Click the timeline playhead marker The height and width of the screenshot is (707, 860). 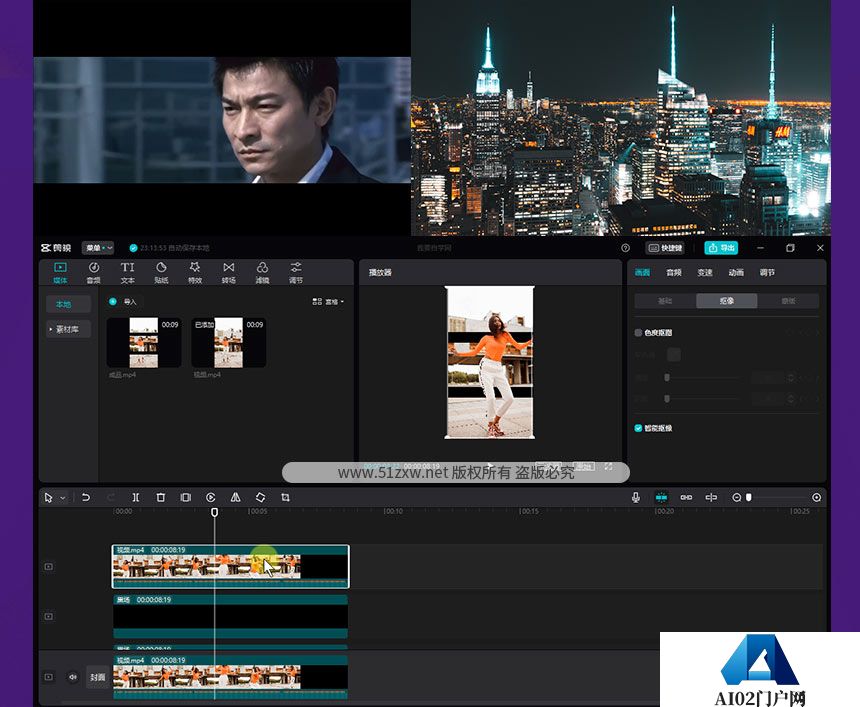214,512
